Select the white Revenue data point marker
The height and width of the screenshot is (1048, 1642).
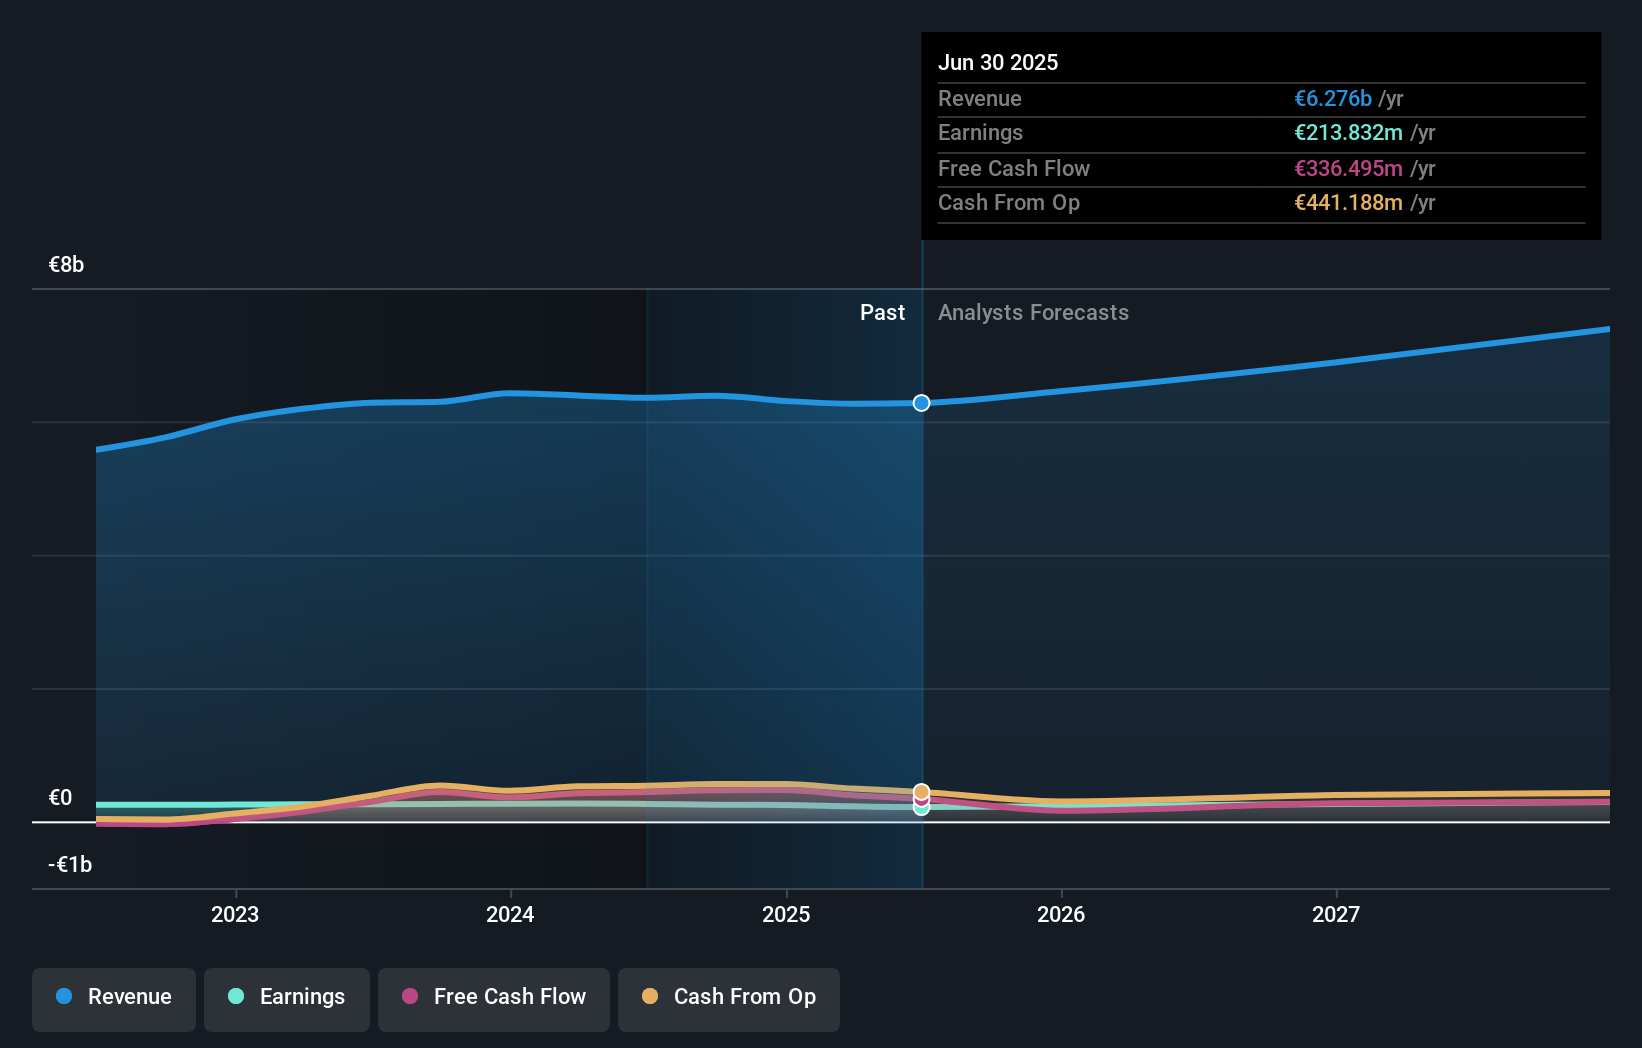point(920,403)
